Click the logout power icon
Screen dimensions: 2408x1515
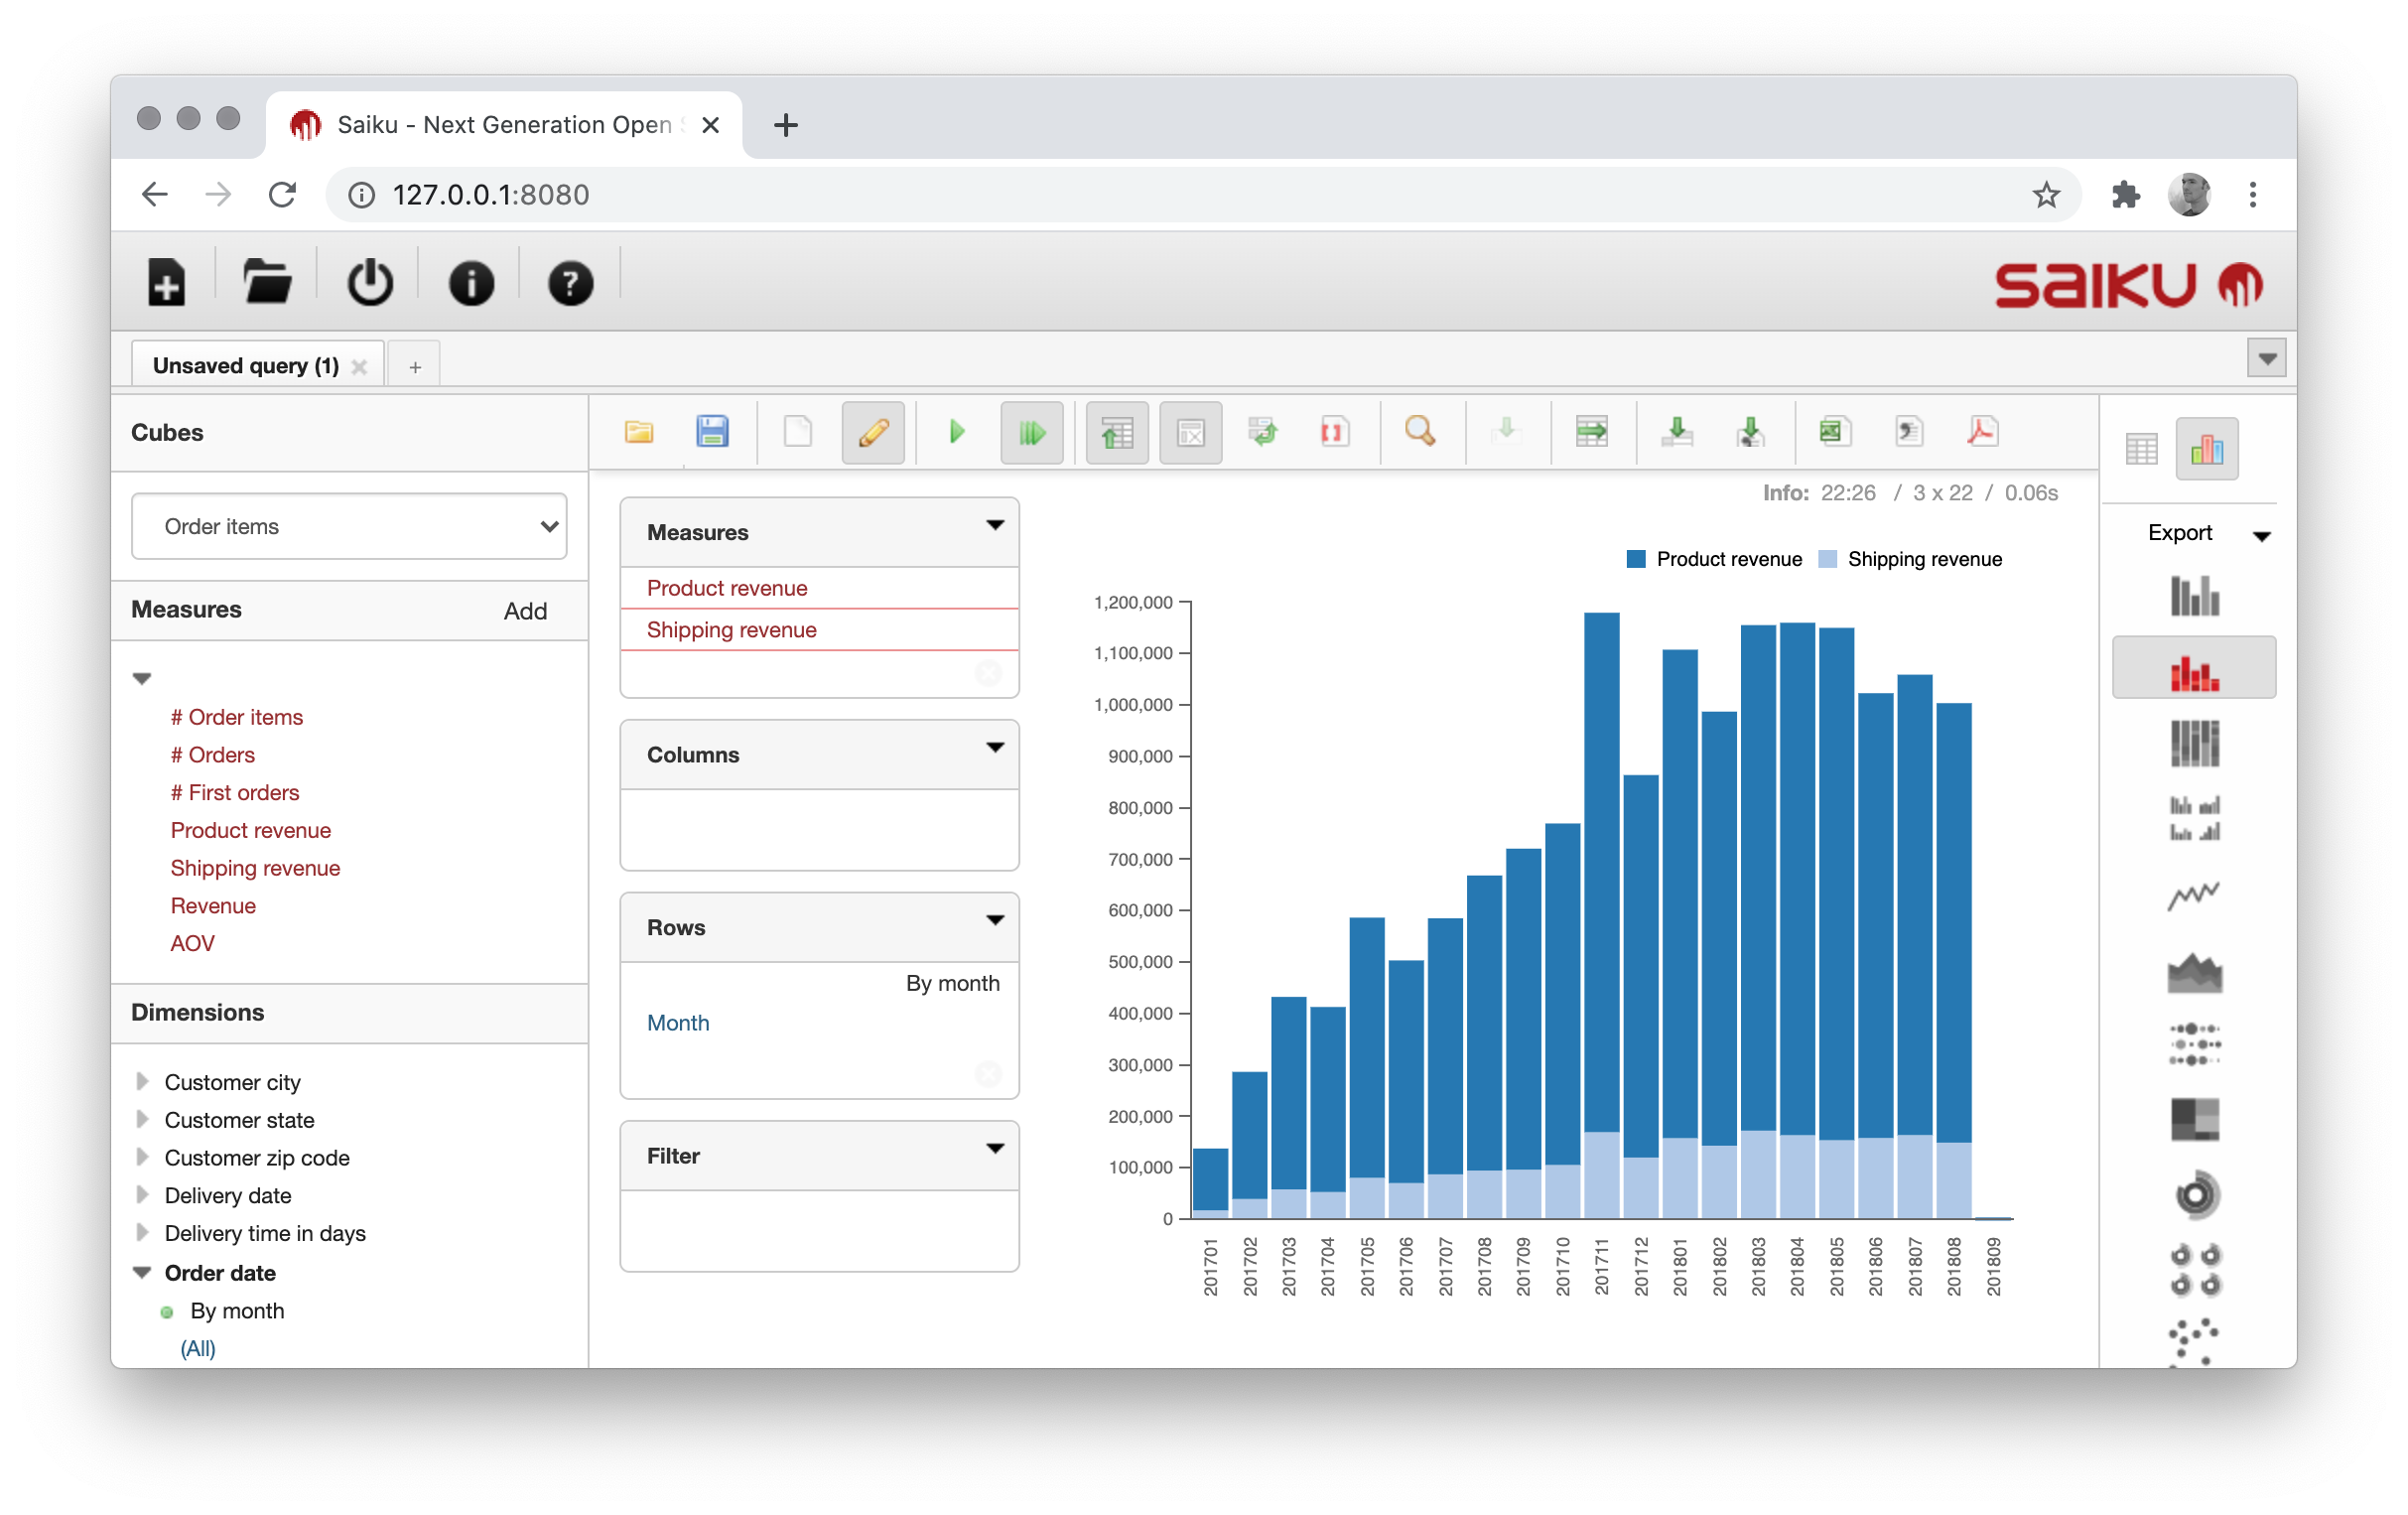point(370,282)
